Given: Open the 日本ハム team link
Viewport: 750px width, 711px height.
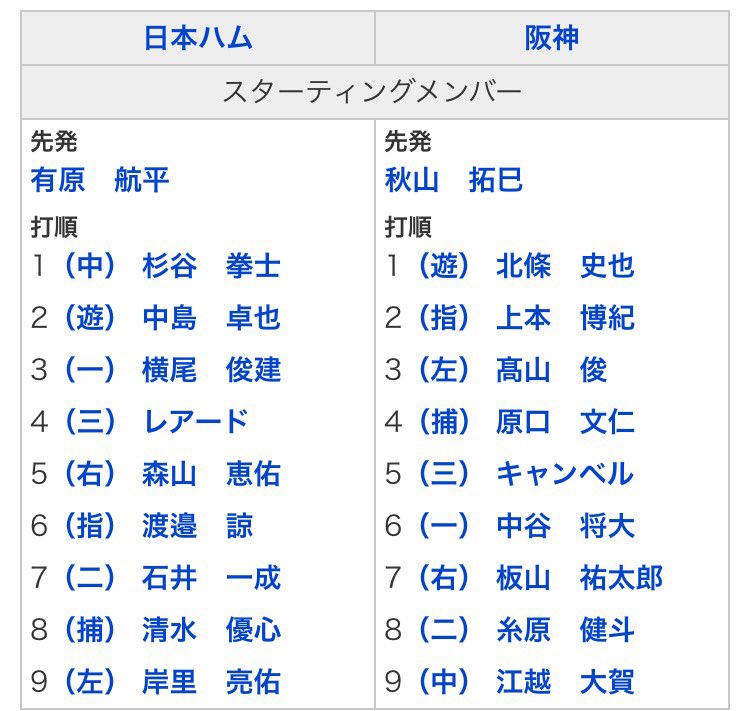Looking at the screenshot, I should click(x=198, y=39).
